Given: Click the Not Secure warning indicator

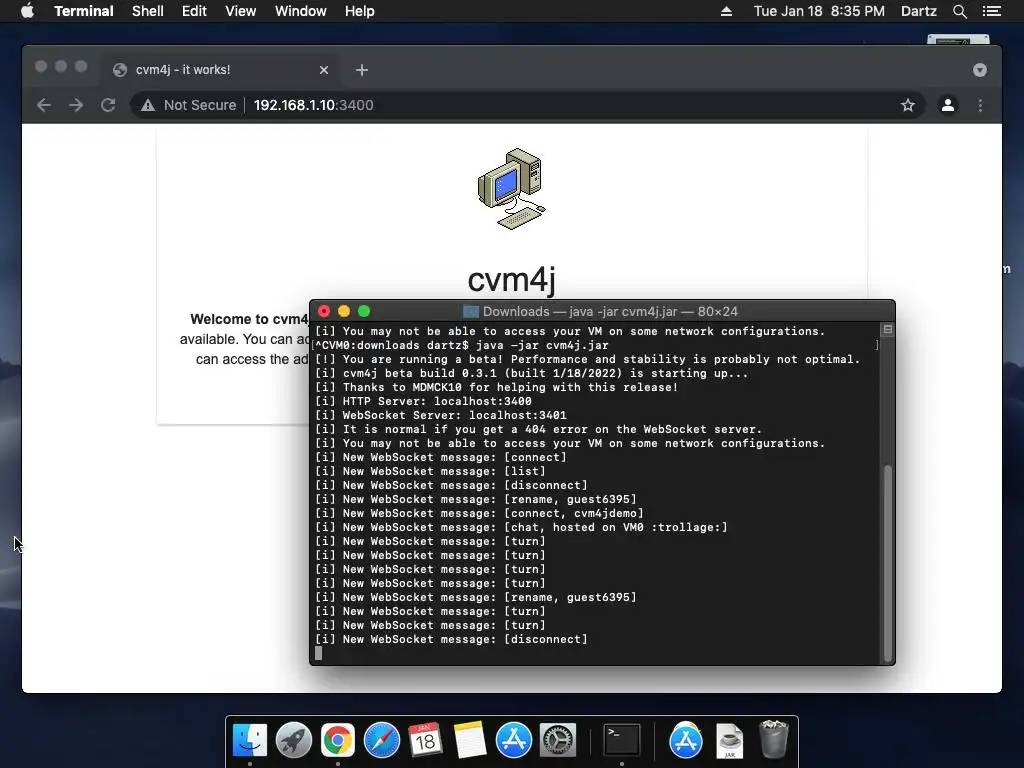Looking at the screenshot, I should (x=189, y=105).
